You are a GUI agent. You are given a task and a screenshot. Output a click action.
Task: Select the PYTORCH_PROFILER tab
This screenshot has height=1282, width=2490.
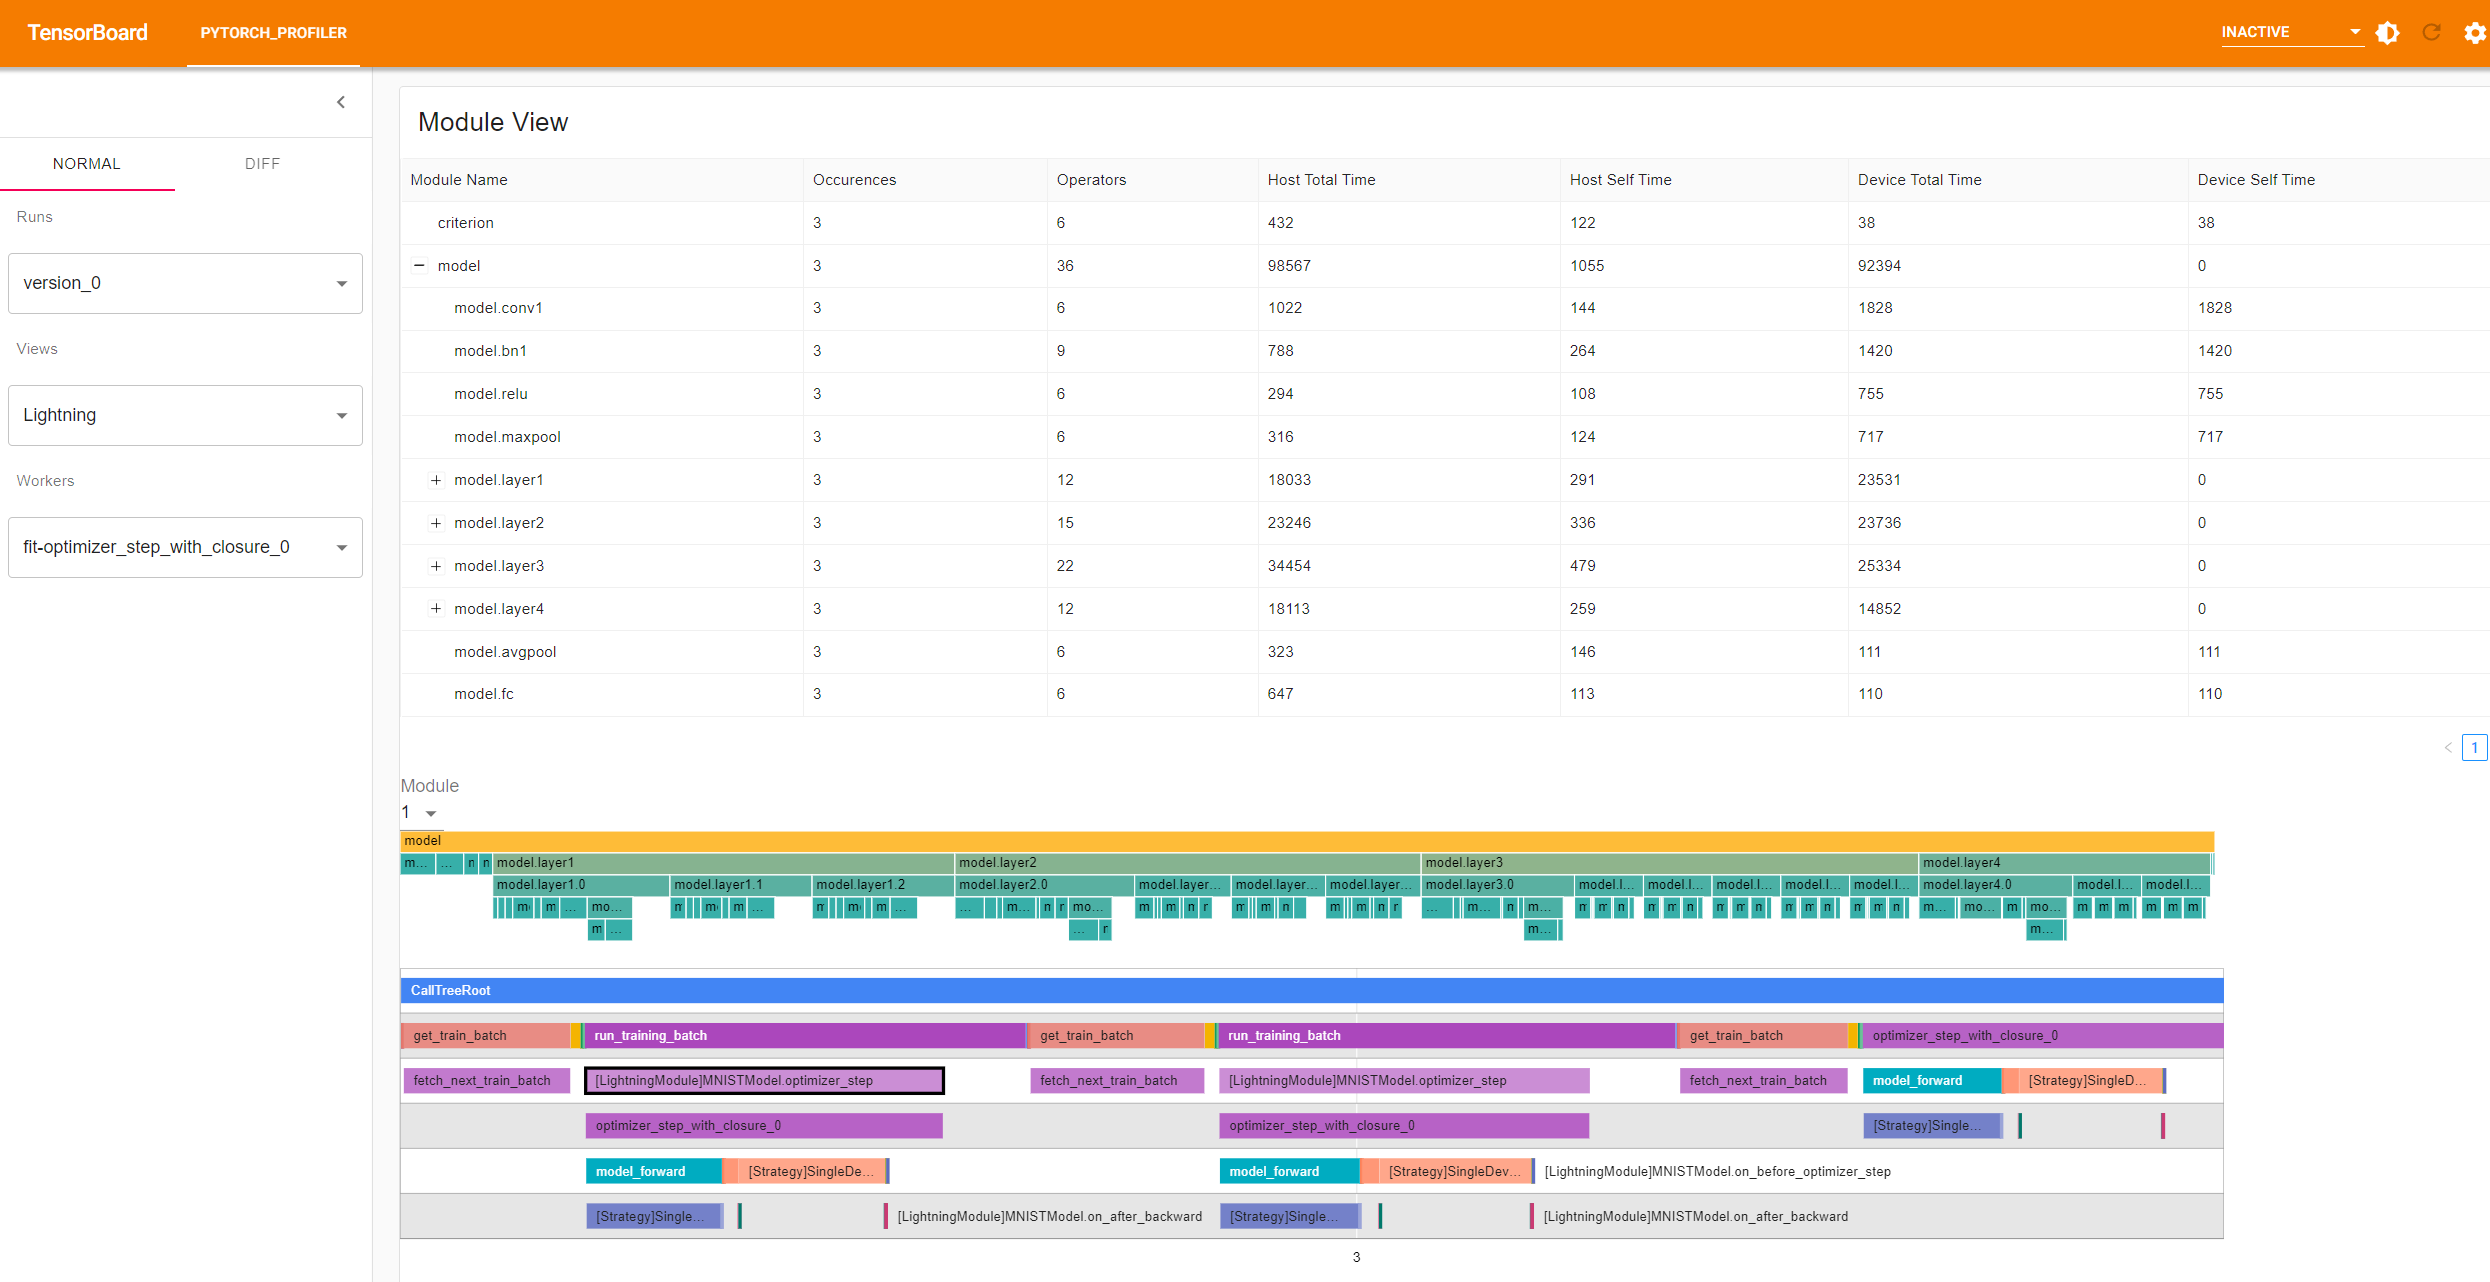[x=273, y=33]
